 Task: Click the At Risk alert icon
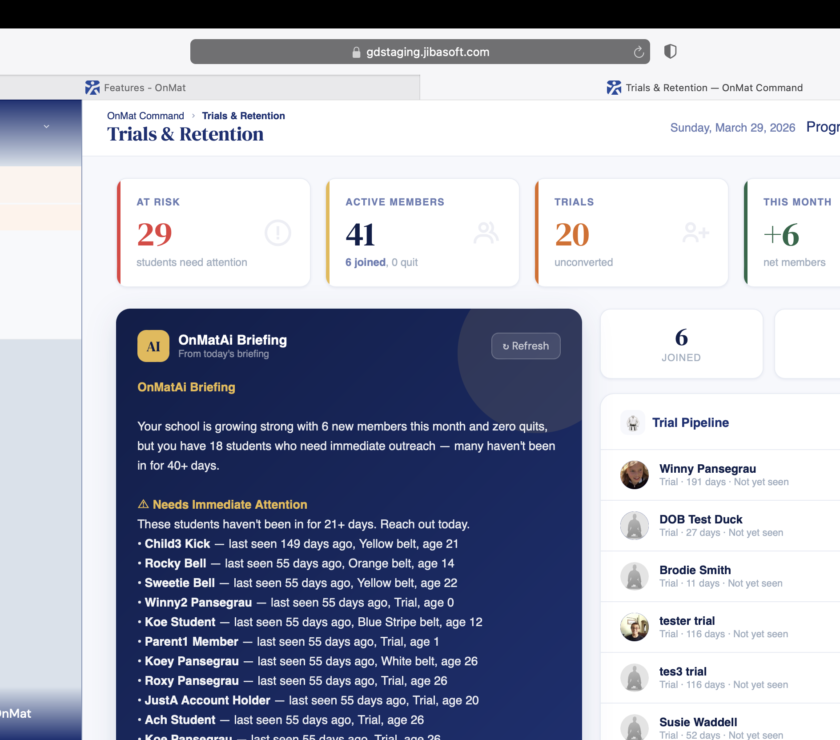(x=278, y=233)
